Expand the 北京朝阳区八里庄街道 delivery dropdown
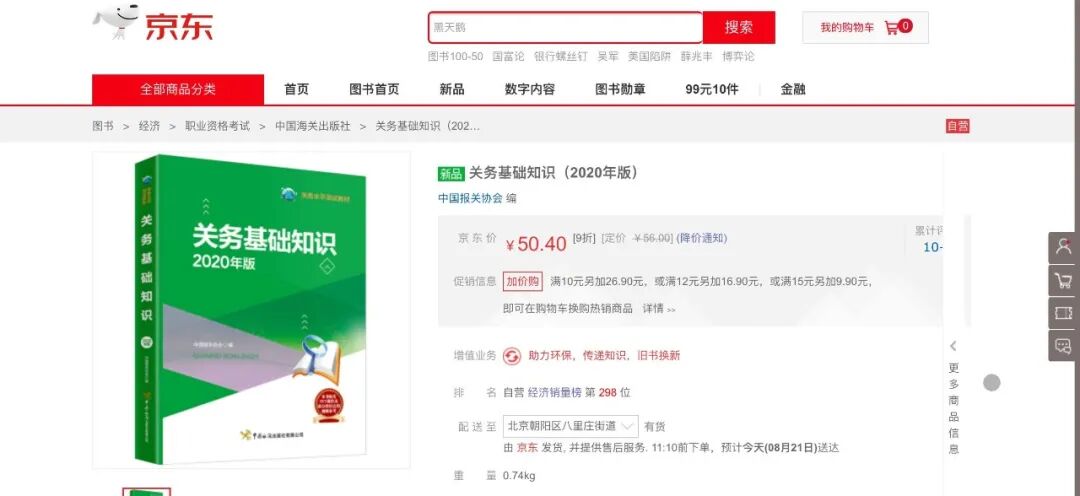 pos(570,426)
